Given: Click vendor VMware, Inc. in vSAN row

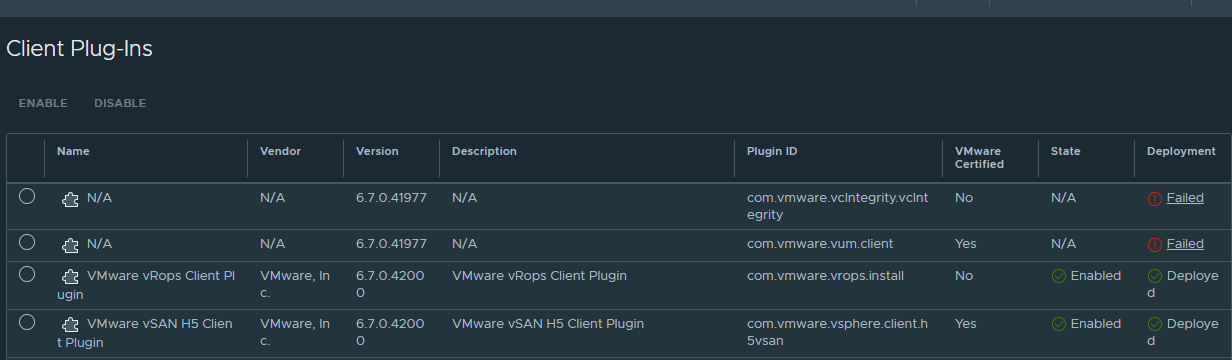Looking at the screenshot, I should coord(294,332).
